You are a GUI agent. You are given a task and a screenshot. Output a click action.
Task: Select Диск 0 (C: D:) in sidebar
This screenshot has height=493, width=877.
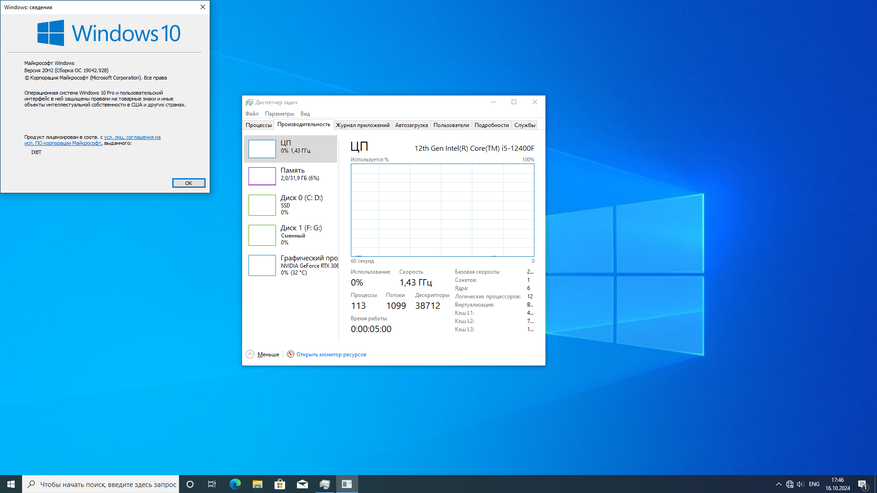[x=290, y=204]
